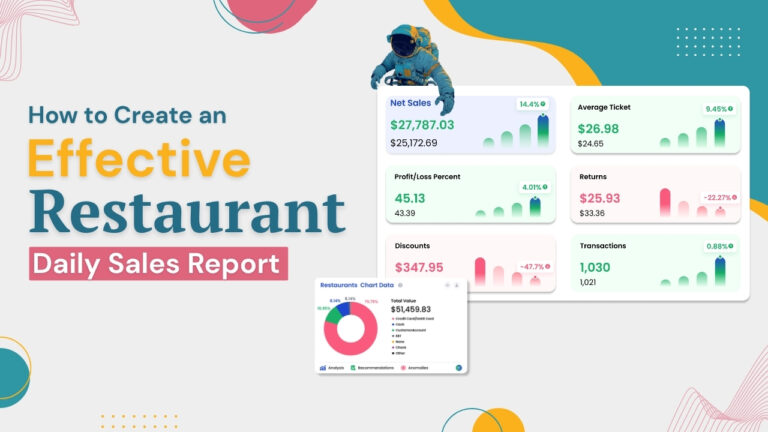Click the $33.36 previous Returns value
This screenshot has width=768, height=432.
(592, 213)
